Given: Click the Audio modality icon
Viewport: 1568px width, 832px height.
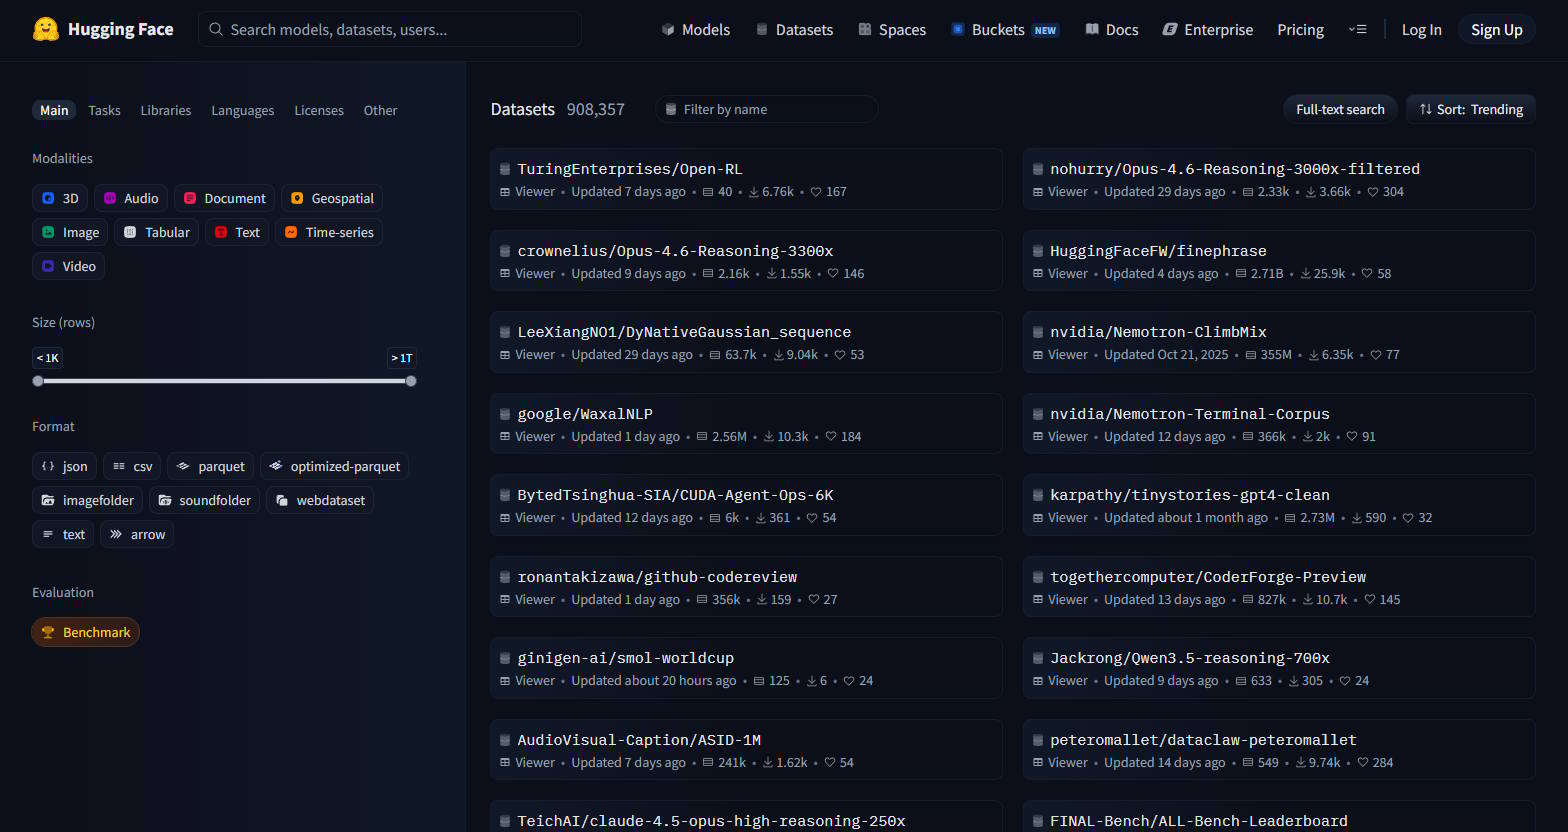Looking at the screenshot, I should point(110,198).
